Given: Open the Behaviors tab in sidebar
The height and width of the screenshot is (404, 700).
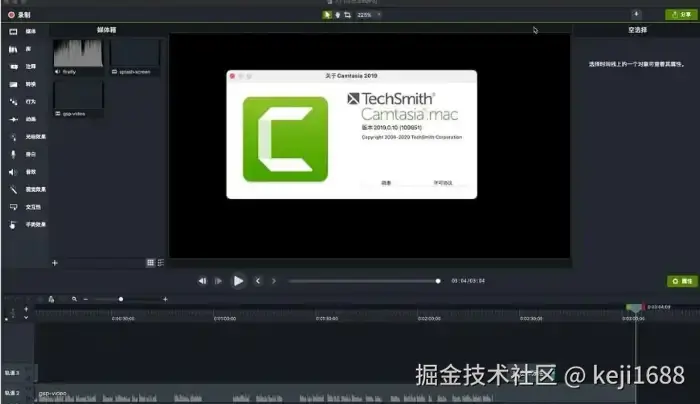Looking at the screenshot, I should pyautogui.click(x=22, y=102).
